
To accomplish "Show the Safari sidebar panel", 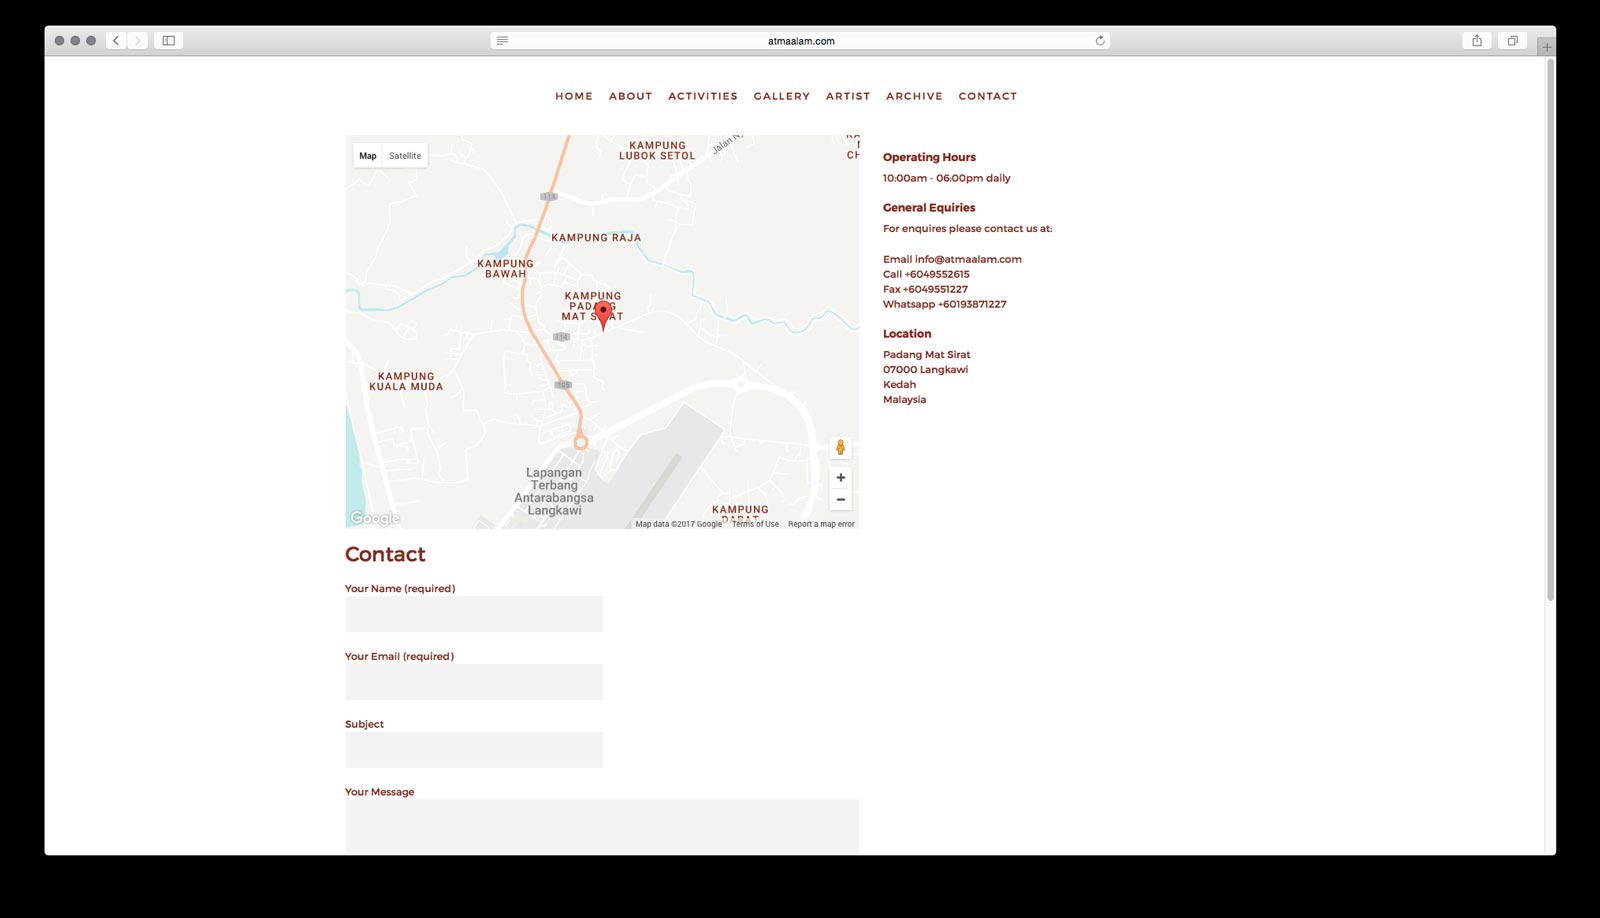I will [168, 41].
